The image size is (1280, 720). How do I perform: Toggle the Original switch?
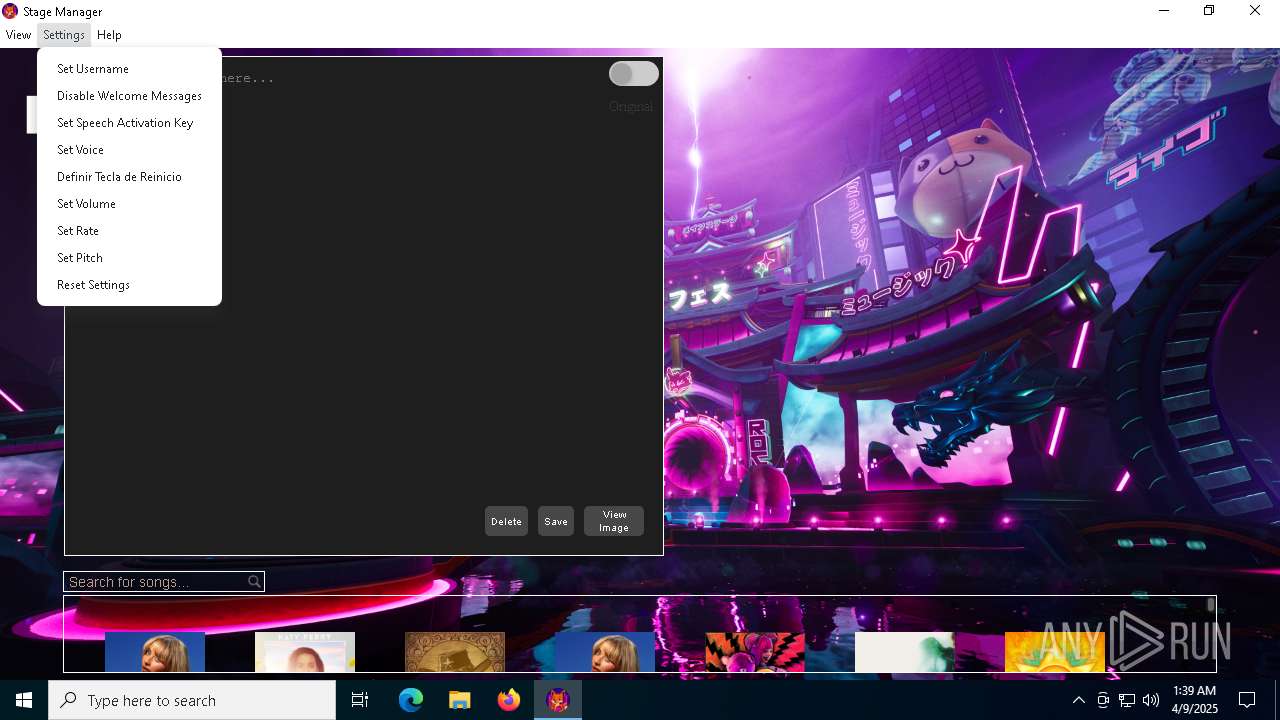click(x=634, y=74)
